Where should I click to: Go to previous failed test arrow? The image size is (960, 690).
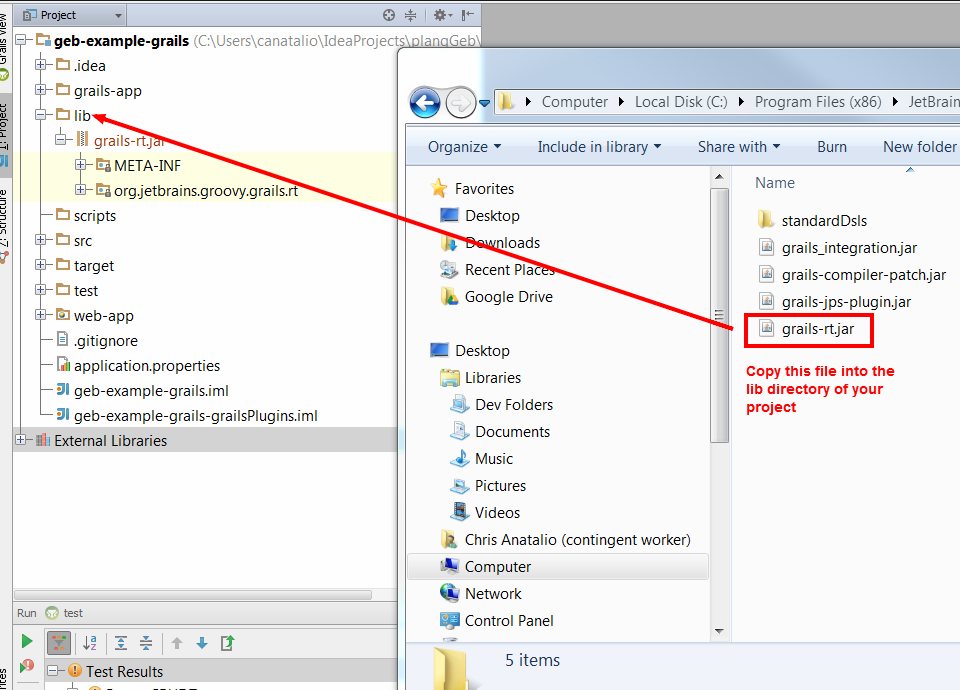[177, 643]
